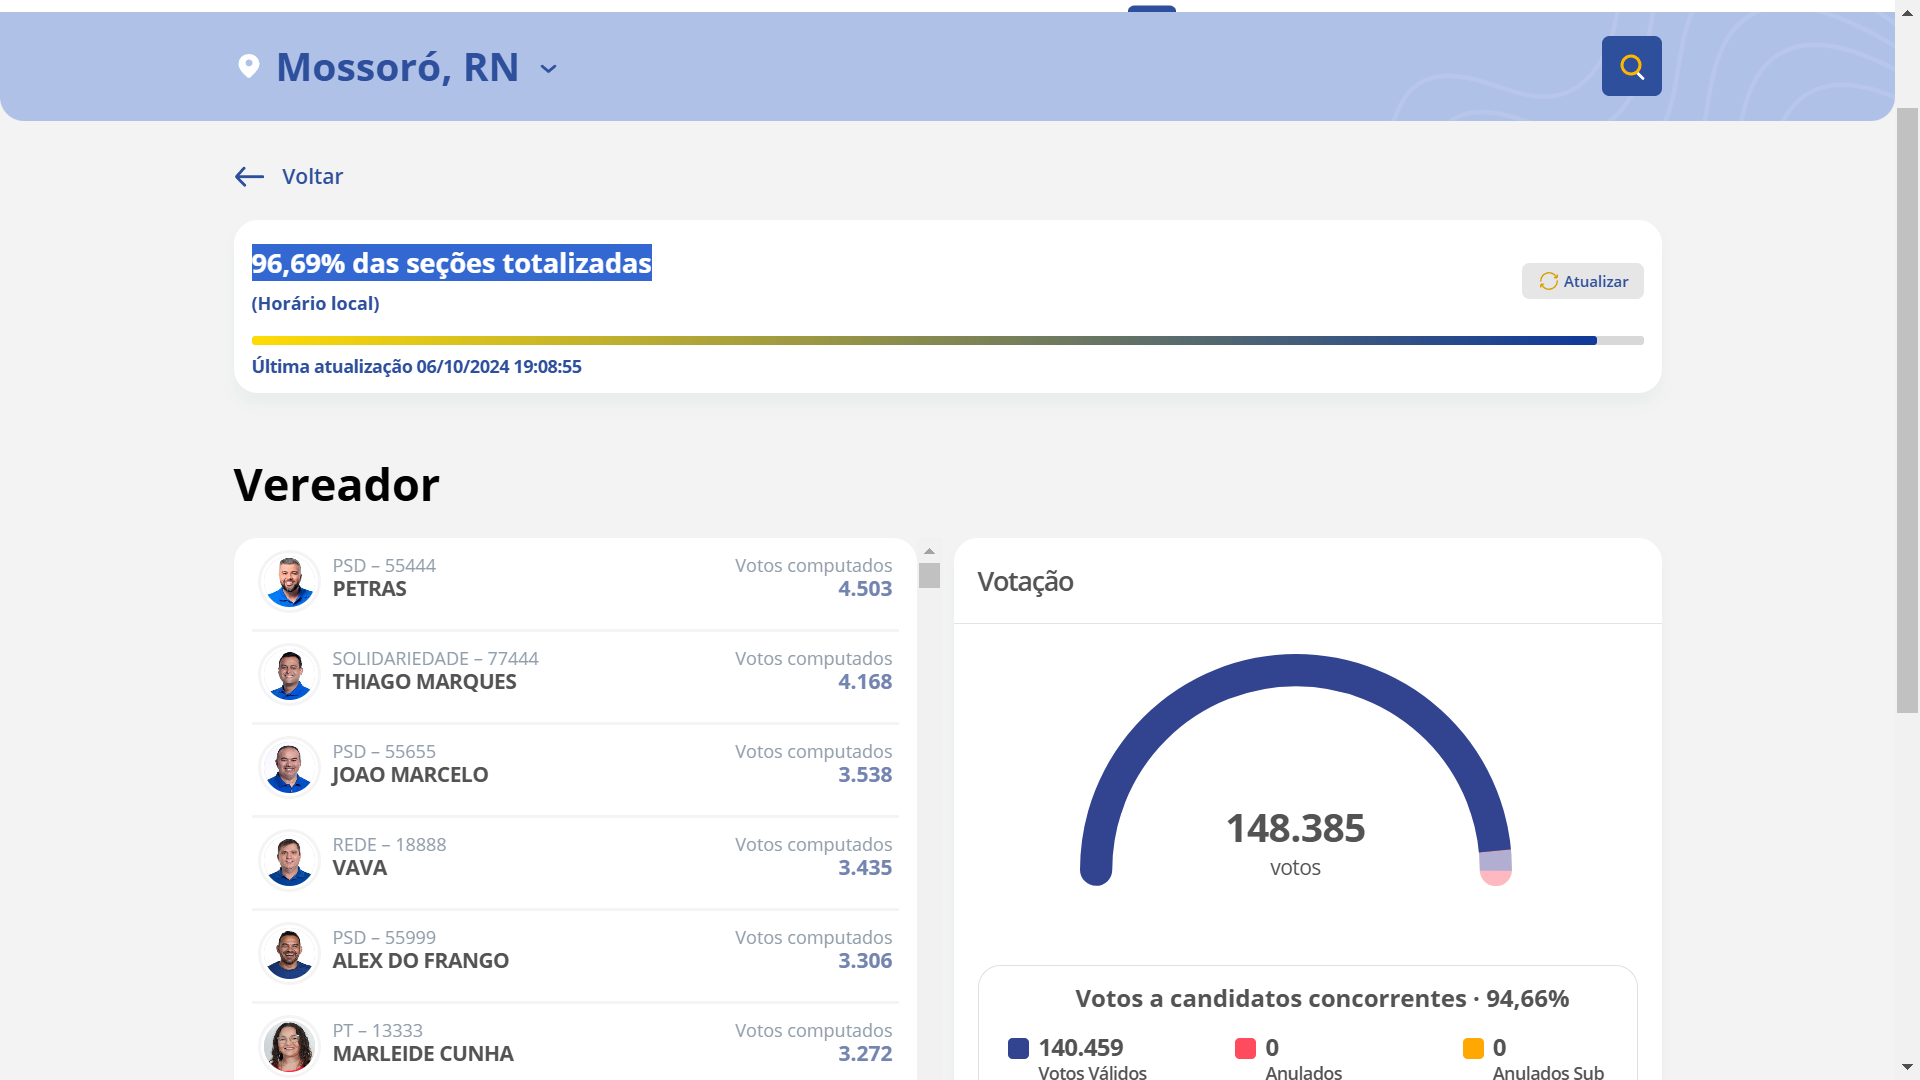The image size is (1920, 1080).
Task: Click the Mossoró, RN city title
Action: 397,67
